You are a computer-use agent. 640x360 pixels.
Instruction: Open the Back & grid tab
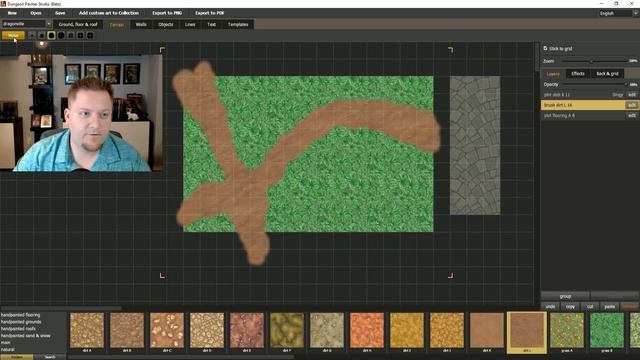[x=607, y=74]
